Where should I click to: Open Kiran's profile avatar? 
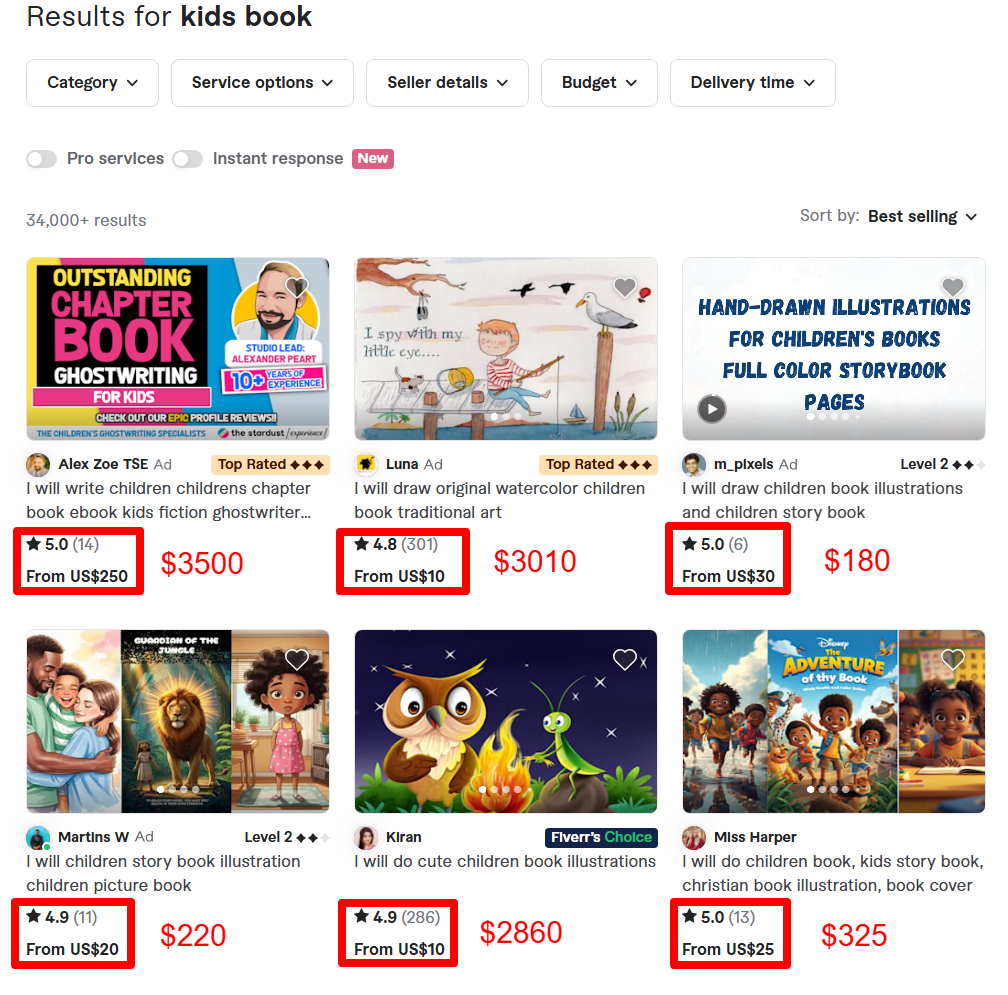[366, 837]
